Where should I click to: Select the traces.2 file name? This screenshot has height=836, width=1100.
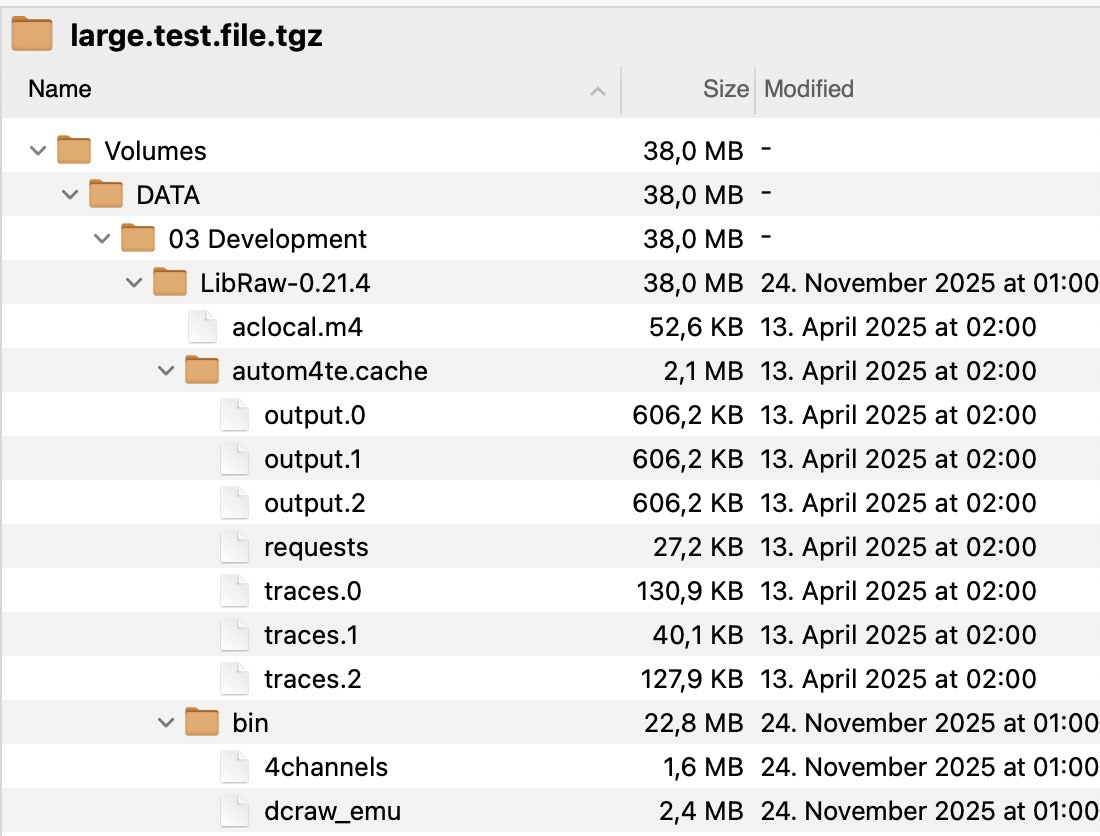[313, 680]
